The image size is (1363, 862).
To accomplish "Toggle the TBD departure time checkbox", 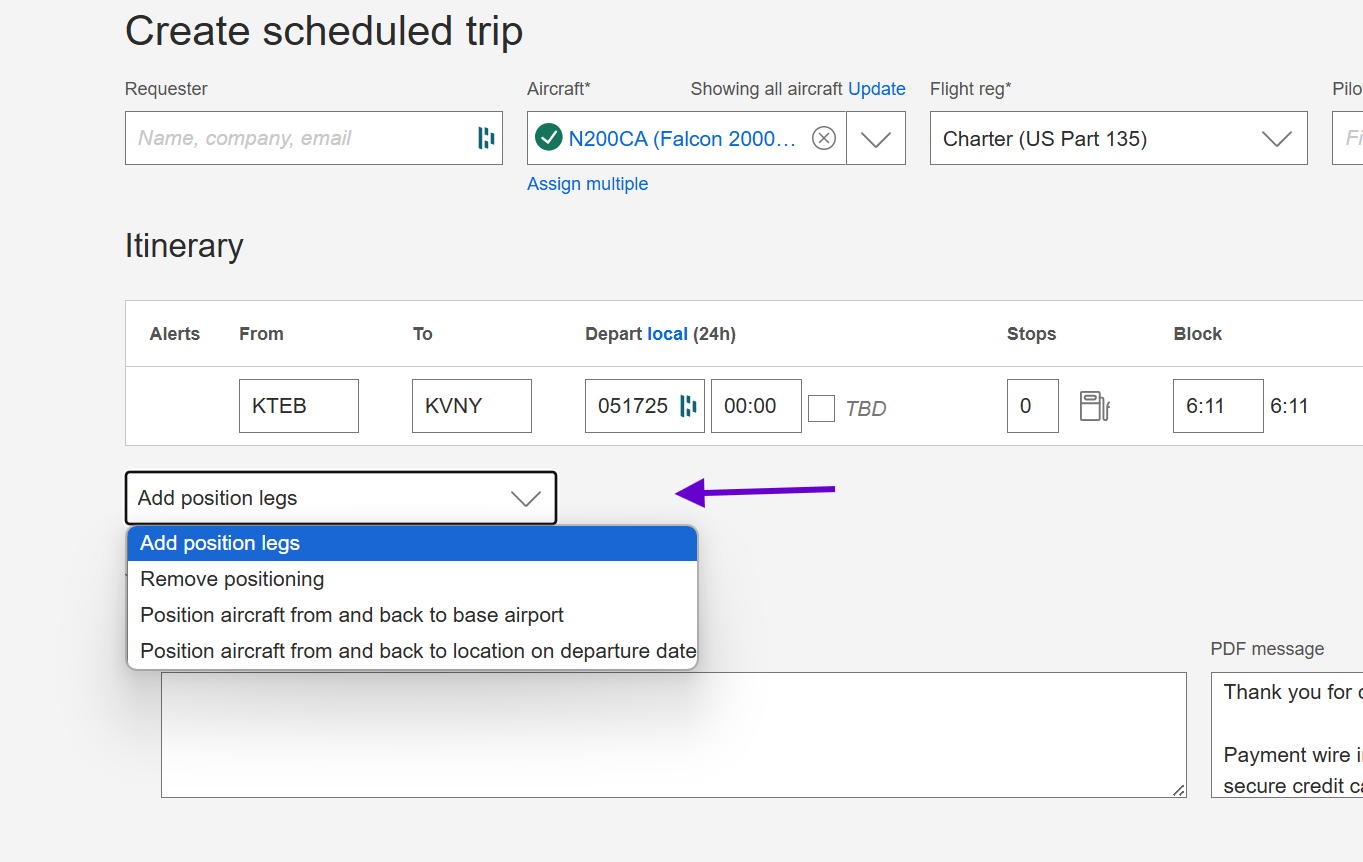I will [821, 408].
